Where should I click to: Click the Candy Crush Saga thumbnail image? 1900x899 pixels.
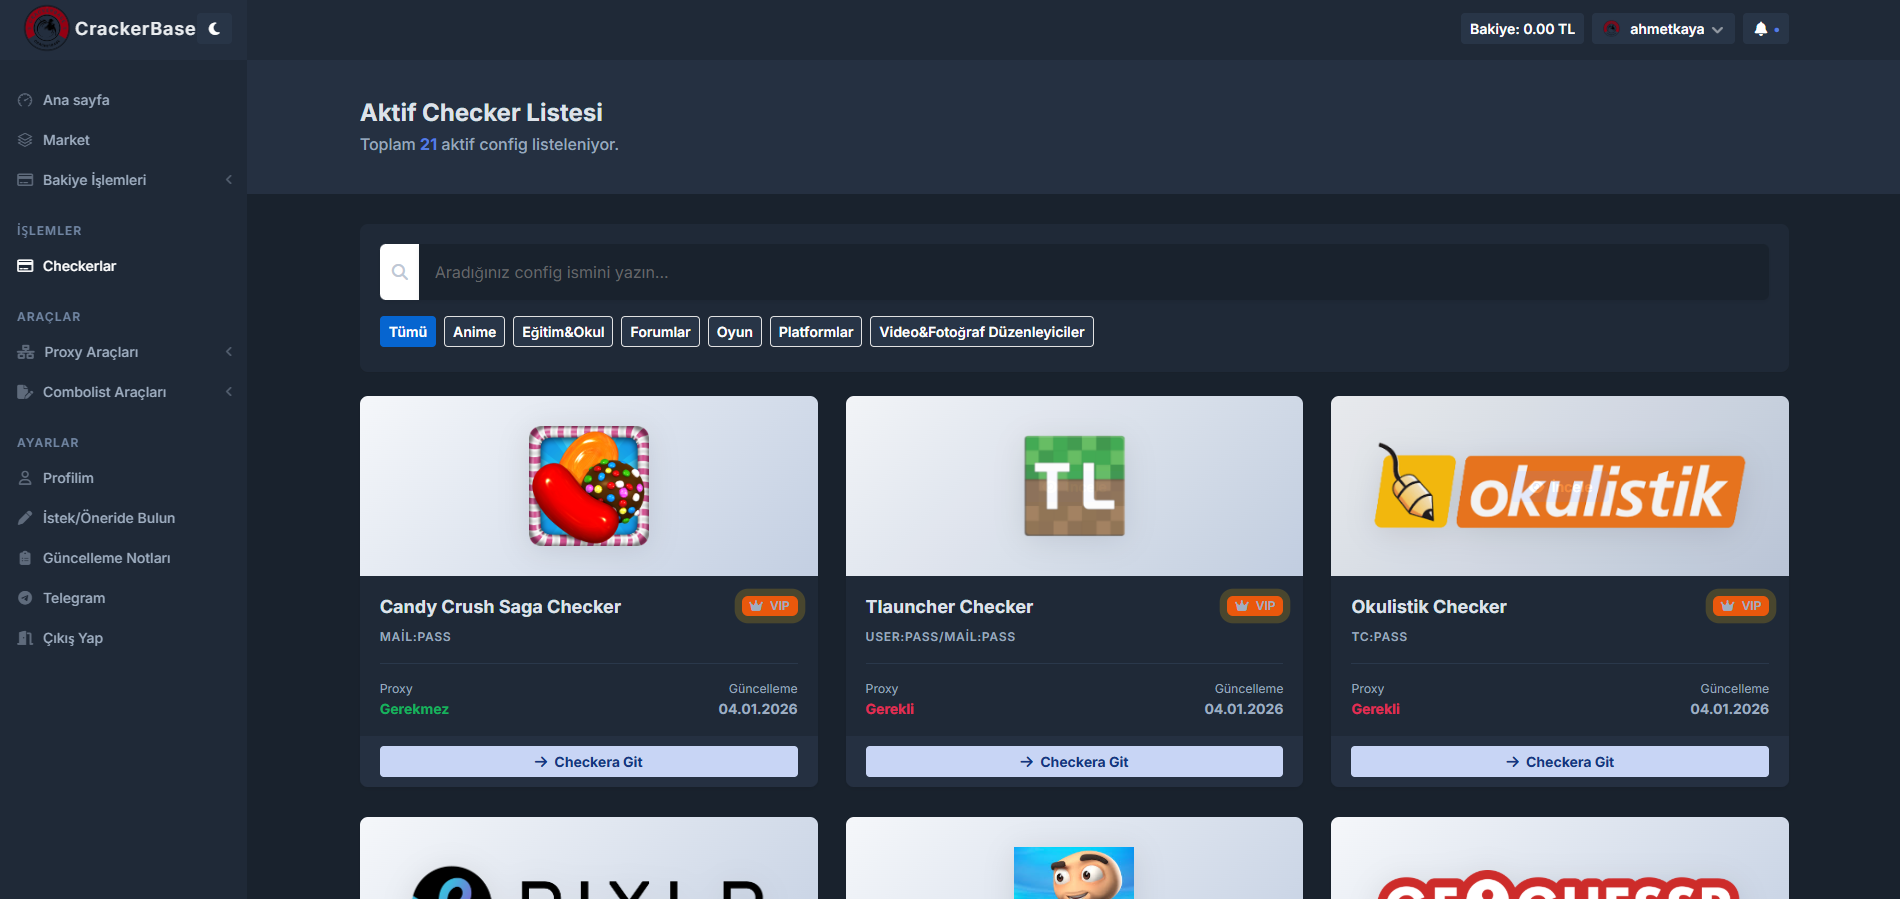tap(589, 486)
